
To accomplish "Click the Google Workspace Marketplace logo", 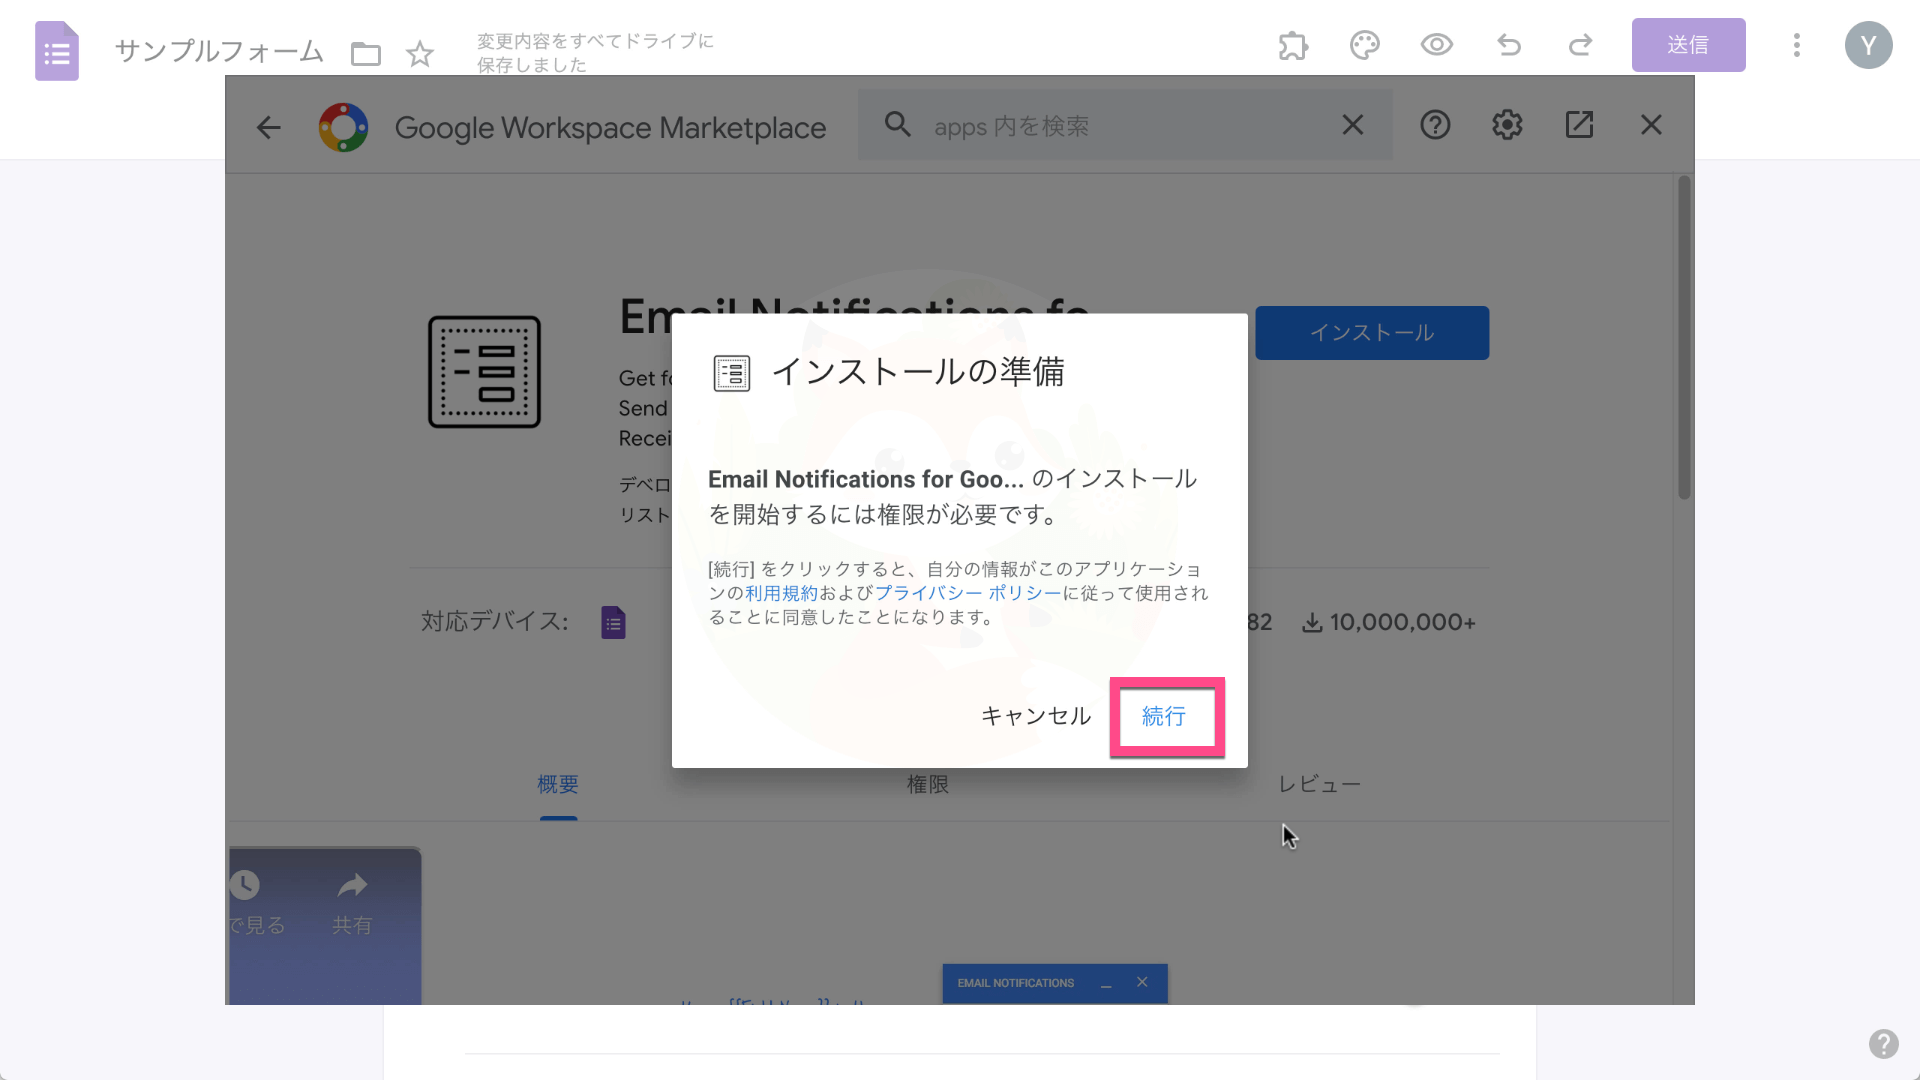I will [343, 127].
